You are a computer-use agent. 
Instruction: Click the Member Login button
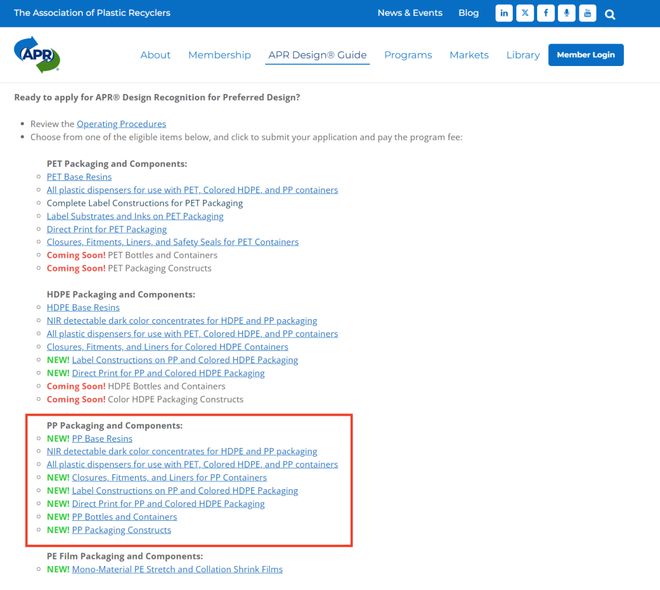click(x=586, y=55)
